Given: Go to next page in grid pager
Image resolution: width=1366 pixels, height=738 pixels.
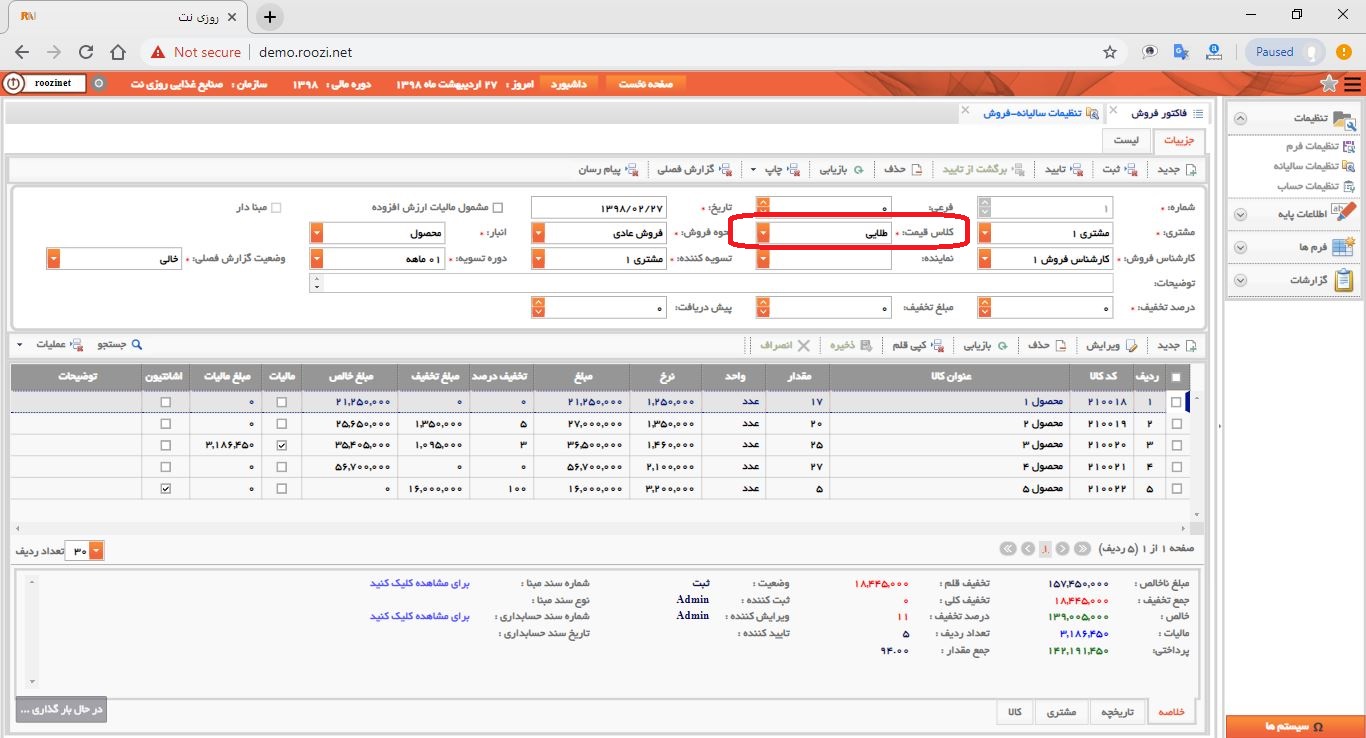Looking at the screenshot, I should click(x=1026, y=548).
